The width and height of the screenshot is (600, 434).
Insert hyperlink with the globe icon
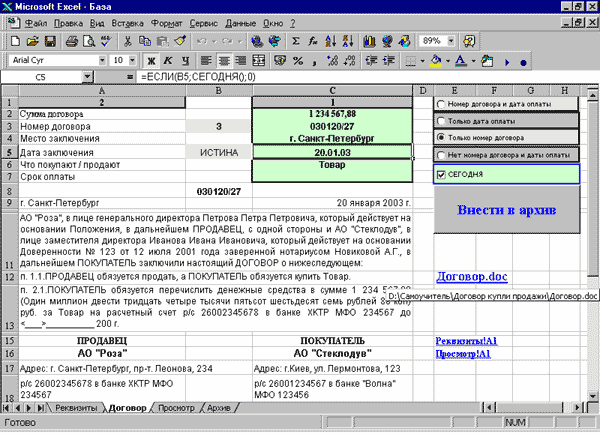pos(258,41)
